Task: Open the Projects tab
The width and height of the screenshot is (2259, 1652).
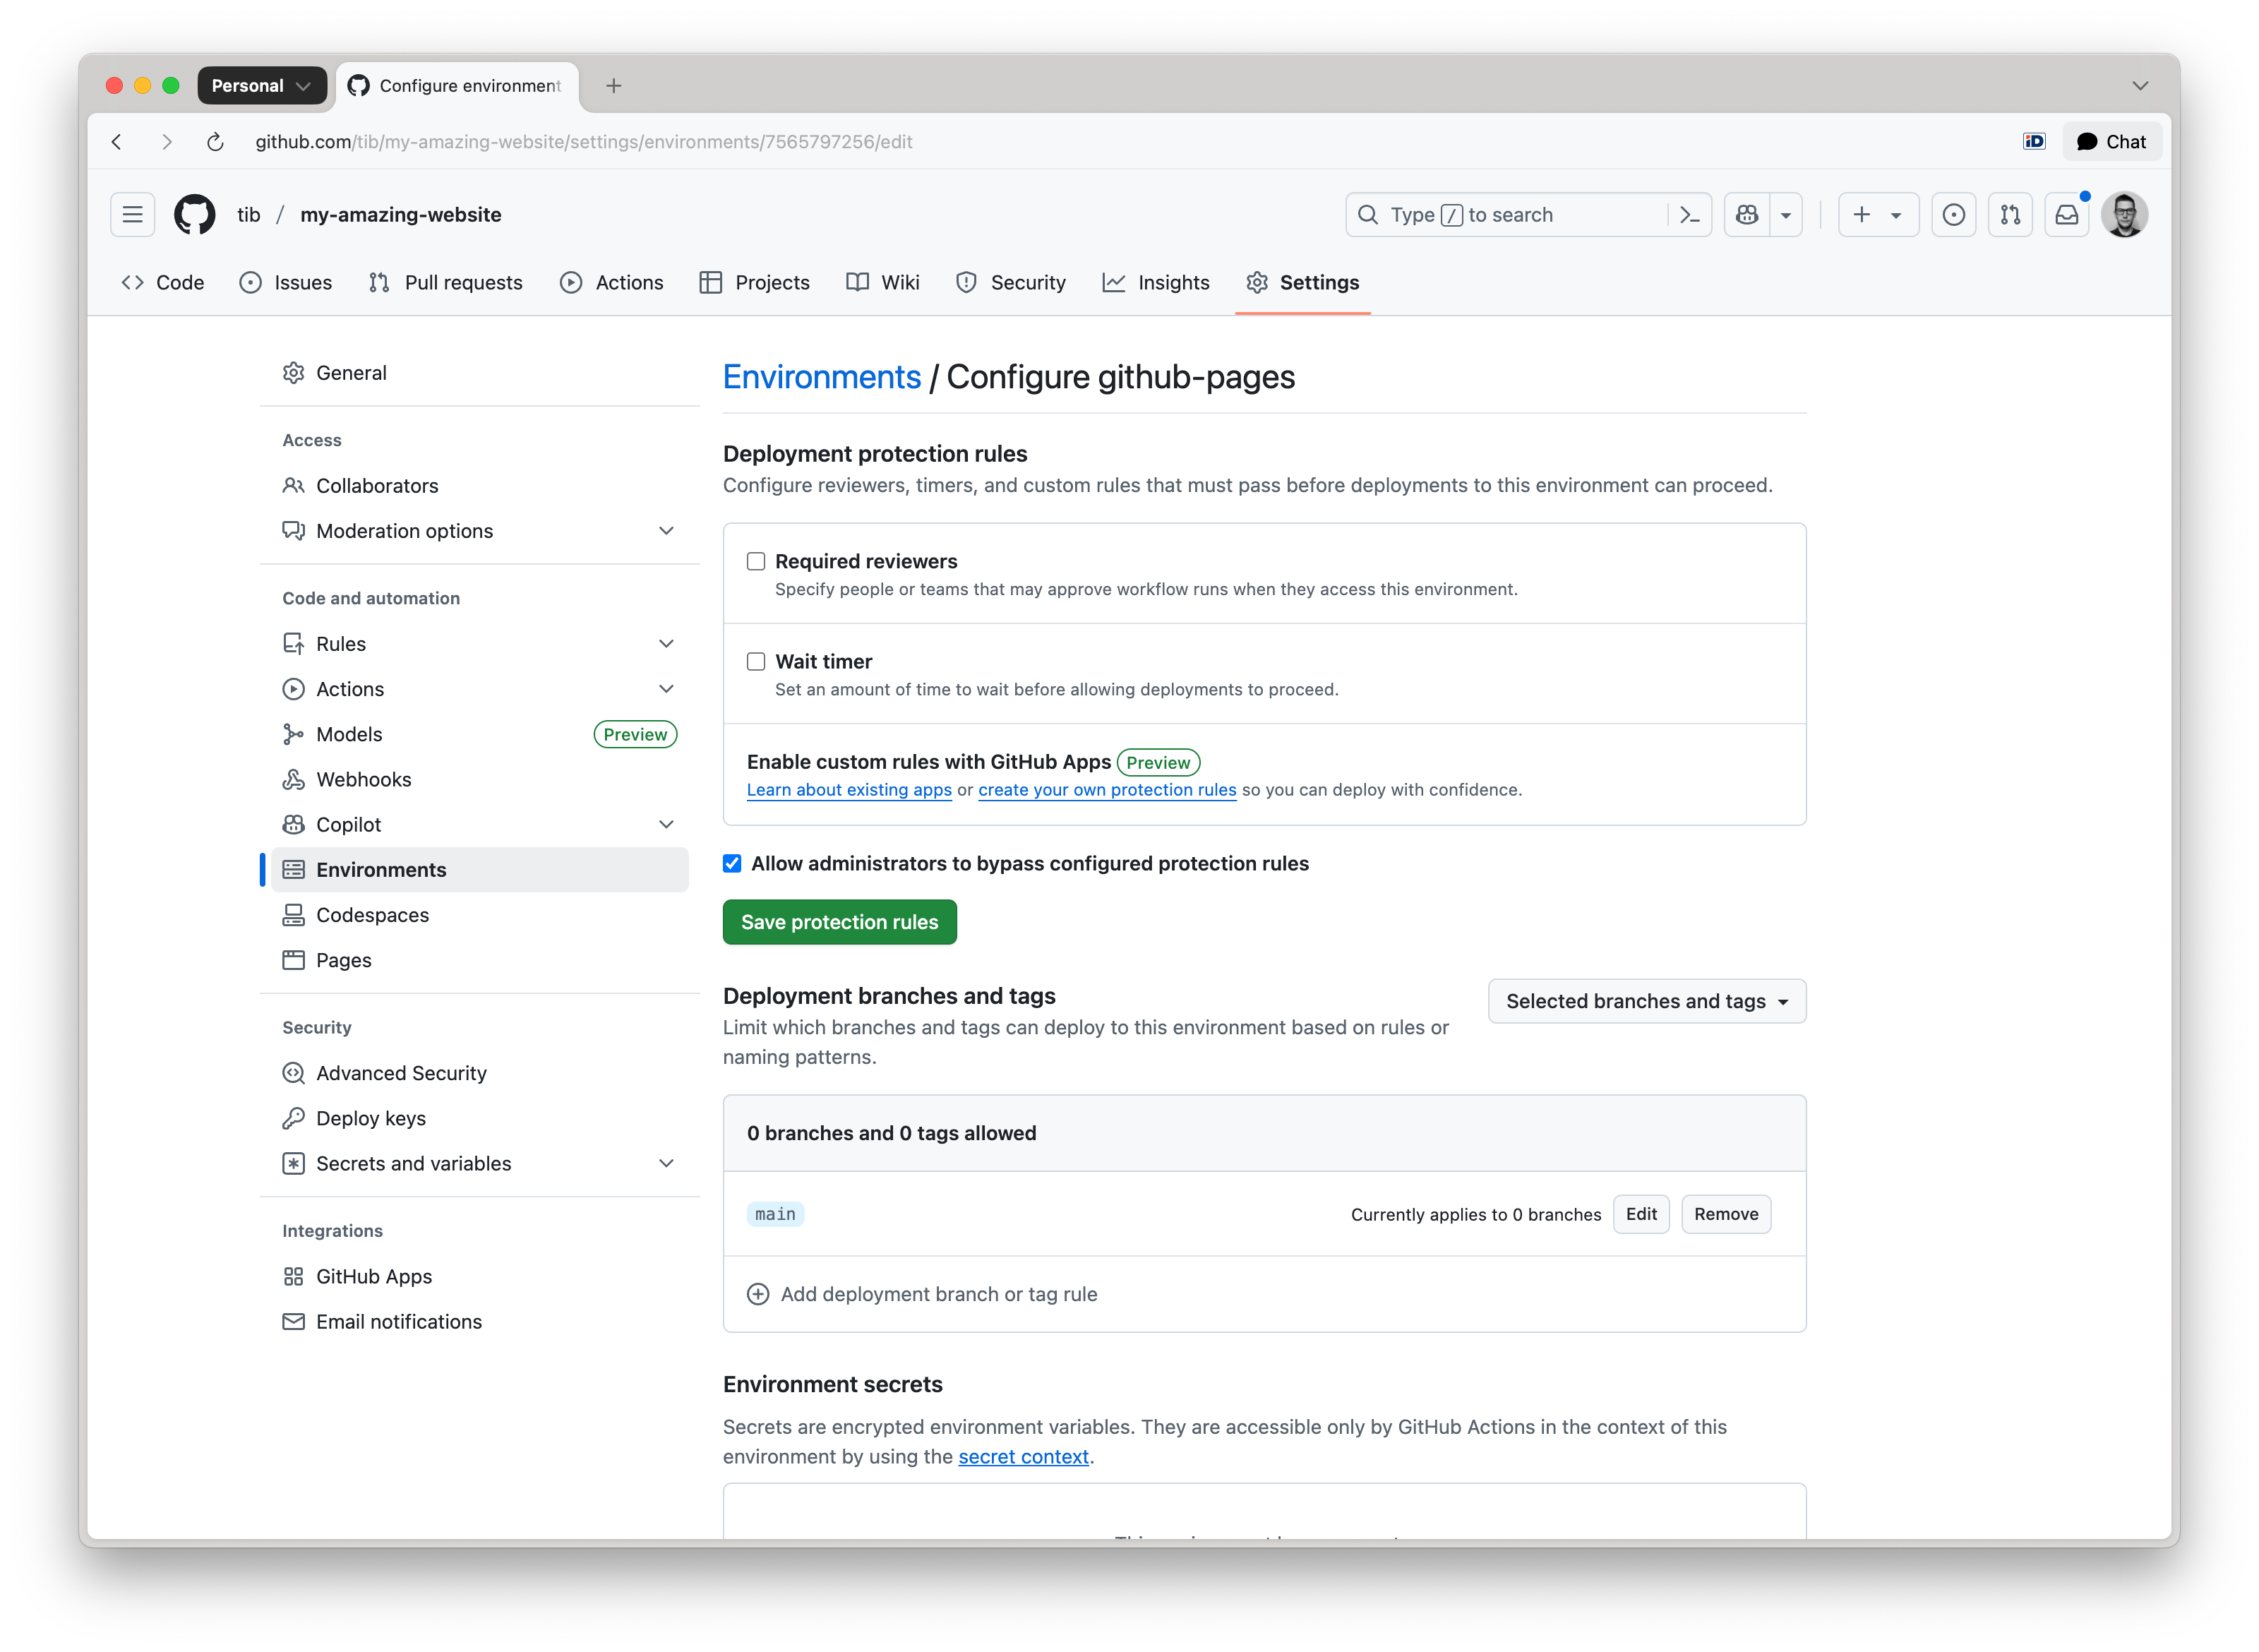Action: [x=754, y=283]
